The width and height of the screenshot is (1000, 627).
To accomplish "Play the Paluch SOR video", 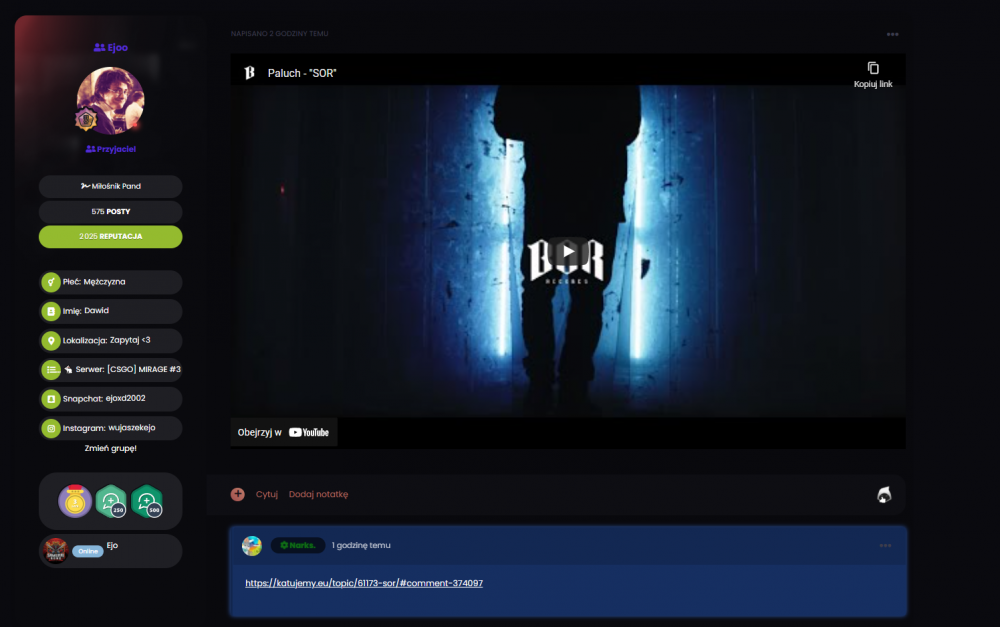I will 568,251.
